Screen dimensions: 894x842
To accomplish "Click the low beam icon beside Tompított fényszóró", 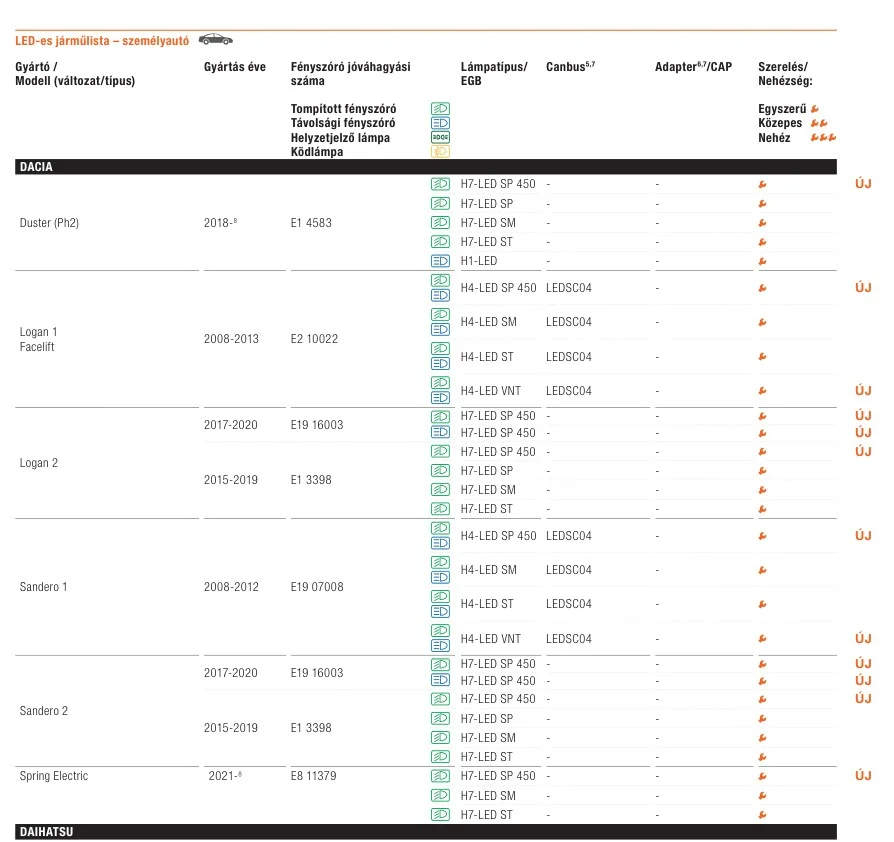I will 440,108.
